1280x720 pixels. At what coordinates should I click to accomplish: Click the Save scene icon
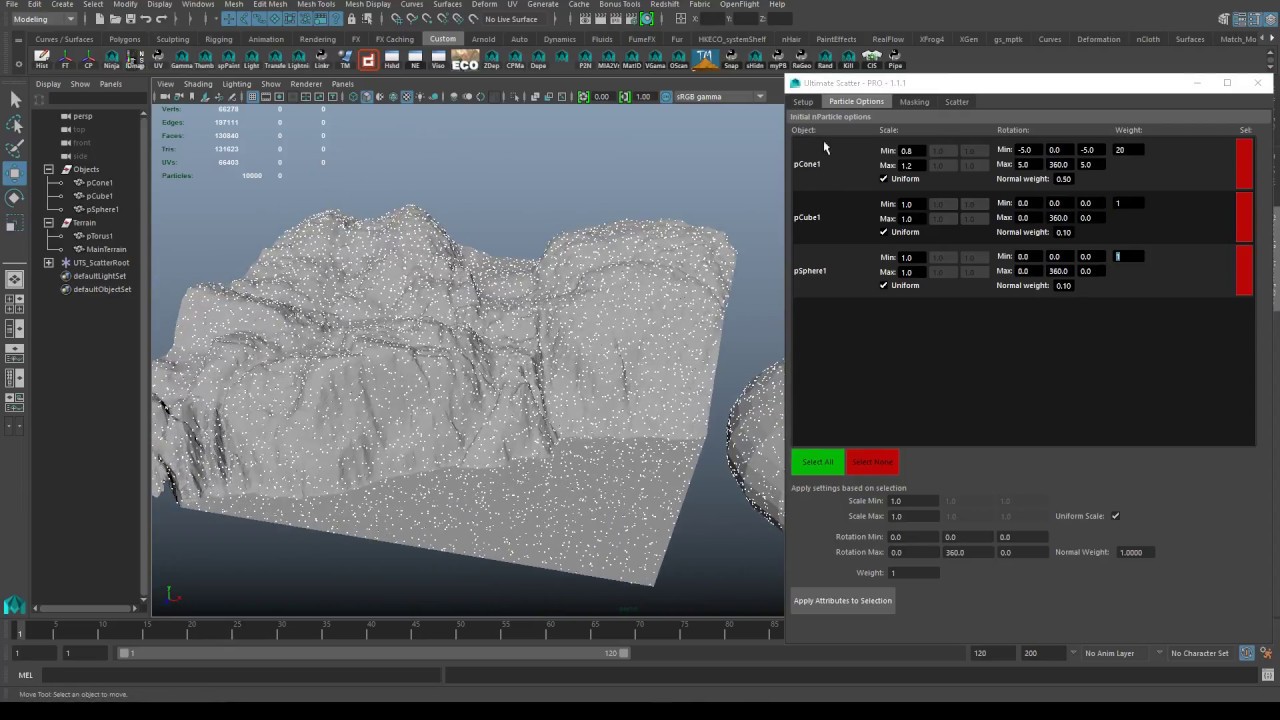[130, 19]
